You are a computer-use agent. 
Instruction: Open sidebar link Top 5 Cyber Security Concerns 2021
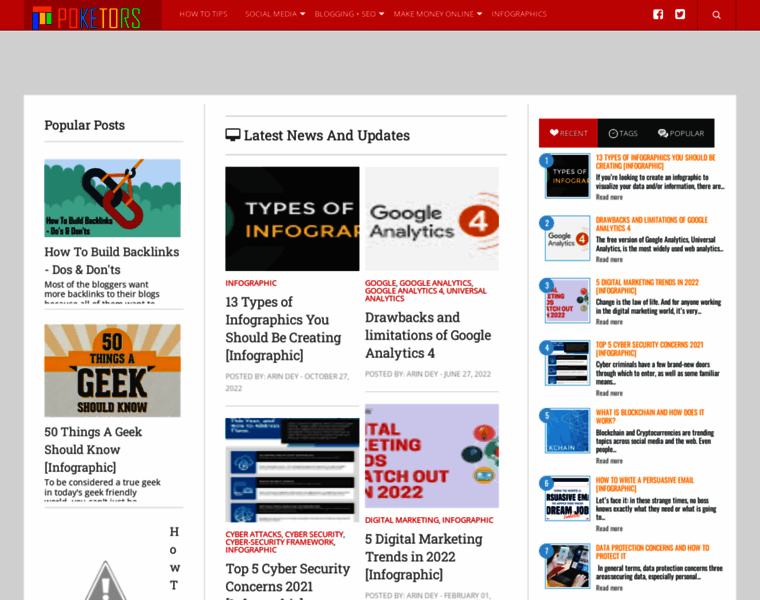point(649,349)
